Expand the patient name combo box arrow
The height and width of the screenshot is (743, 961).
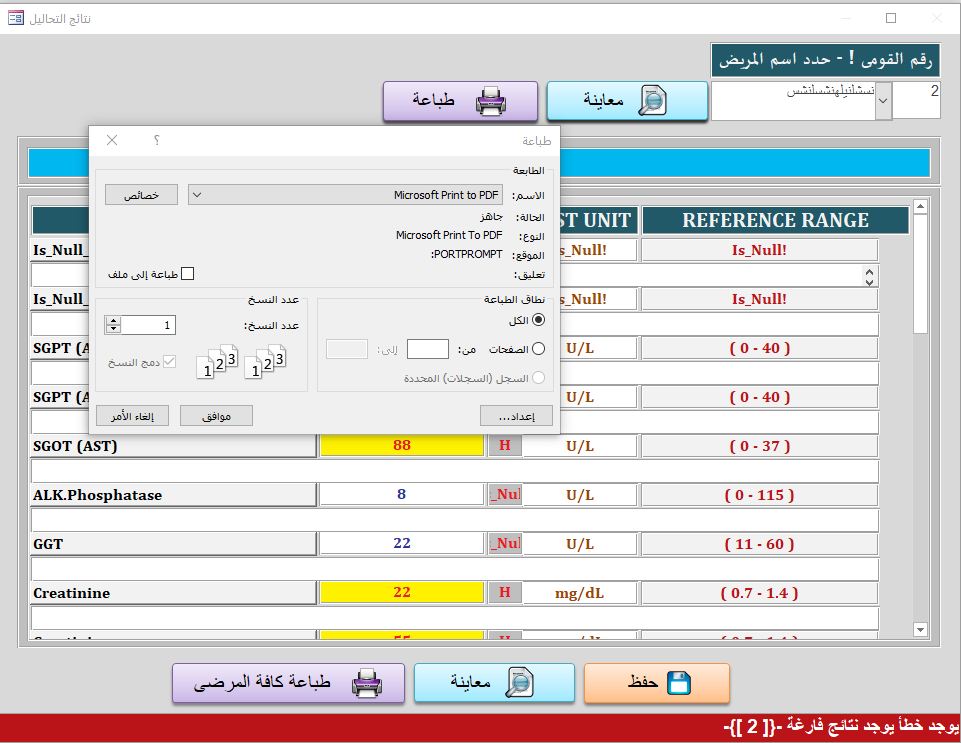pos(883,101)
